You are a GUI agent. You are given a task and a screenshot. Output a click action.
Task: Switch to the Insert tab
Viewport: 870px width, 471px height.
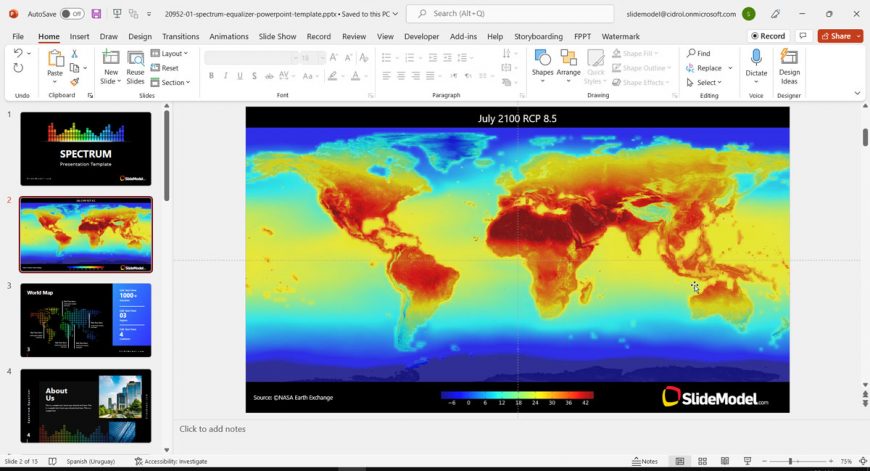(x=79, y=36)
